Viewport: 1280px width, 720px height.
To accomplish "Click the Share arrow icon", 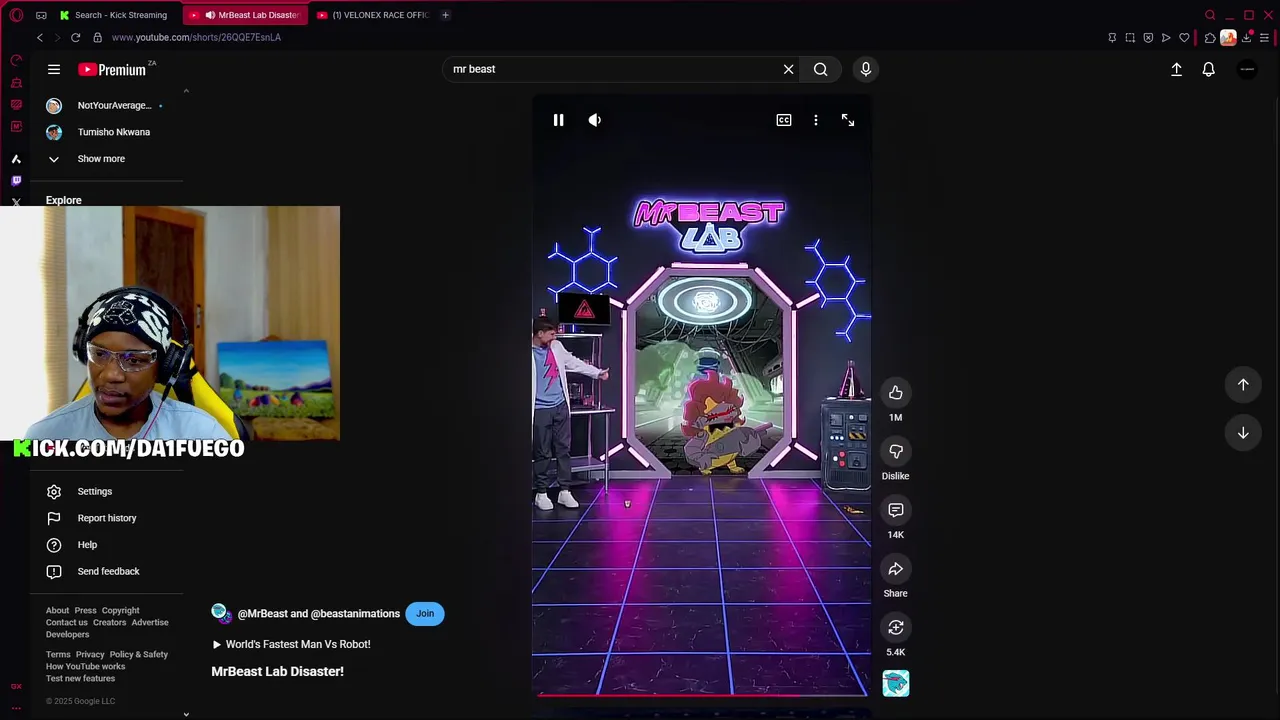I will coord(896,569).
